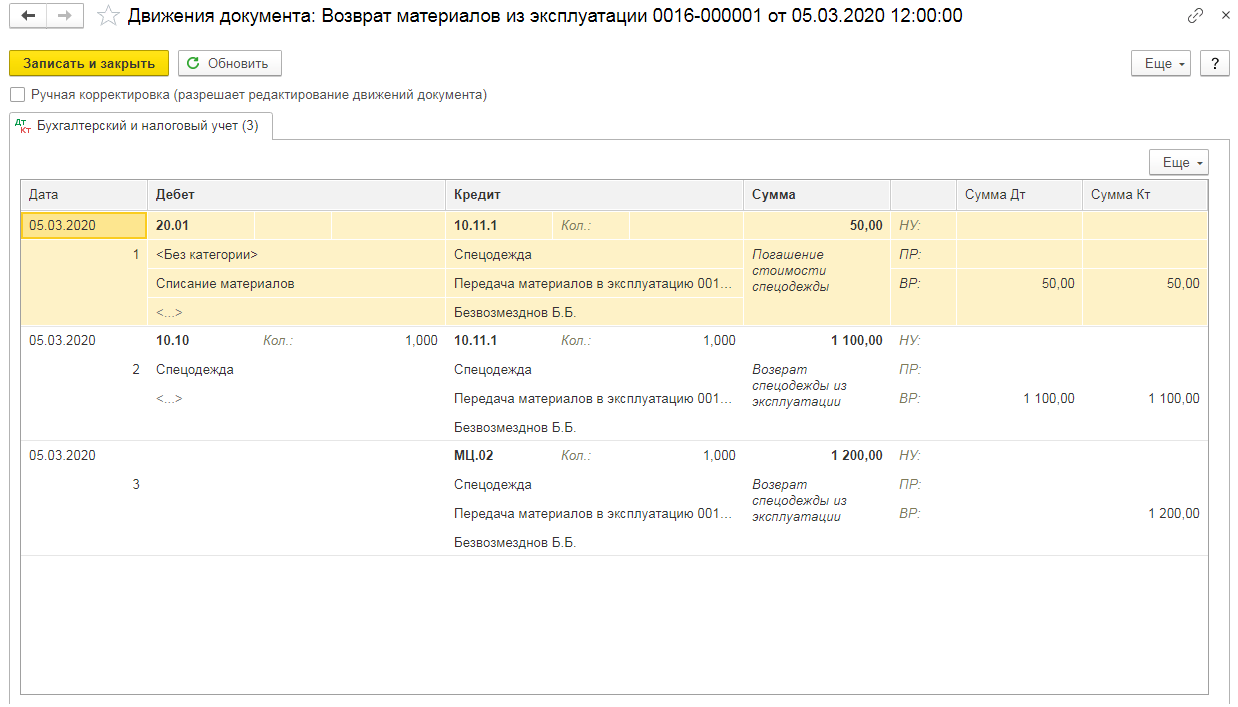This screenshot has height=707, width=1238.
Task: Switch to Бухгалтерский и налоговый учет tab
Action: pos(140,126)
